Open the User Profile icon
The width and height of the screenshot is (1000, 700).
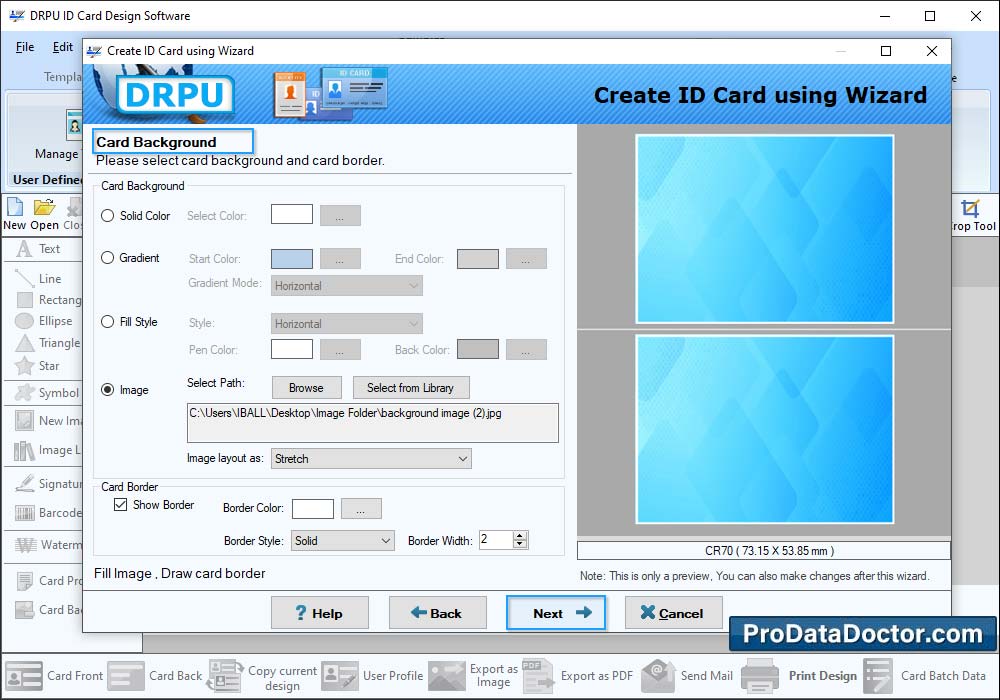pyautogui.click(x=340, y=676)
